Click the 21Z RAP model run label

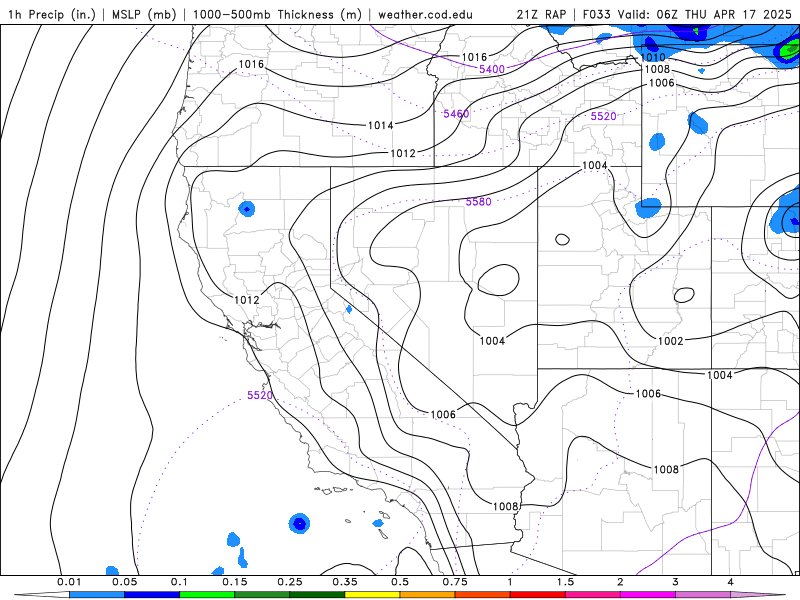click(x=541, y=14)
